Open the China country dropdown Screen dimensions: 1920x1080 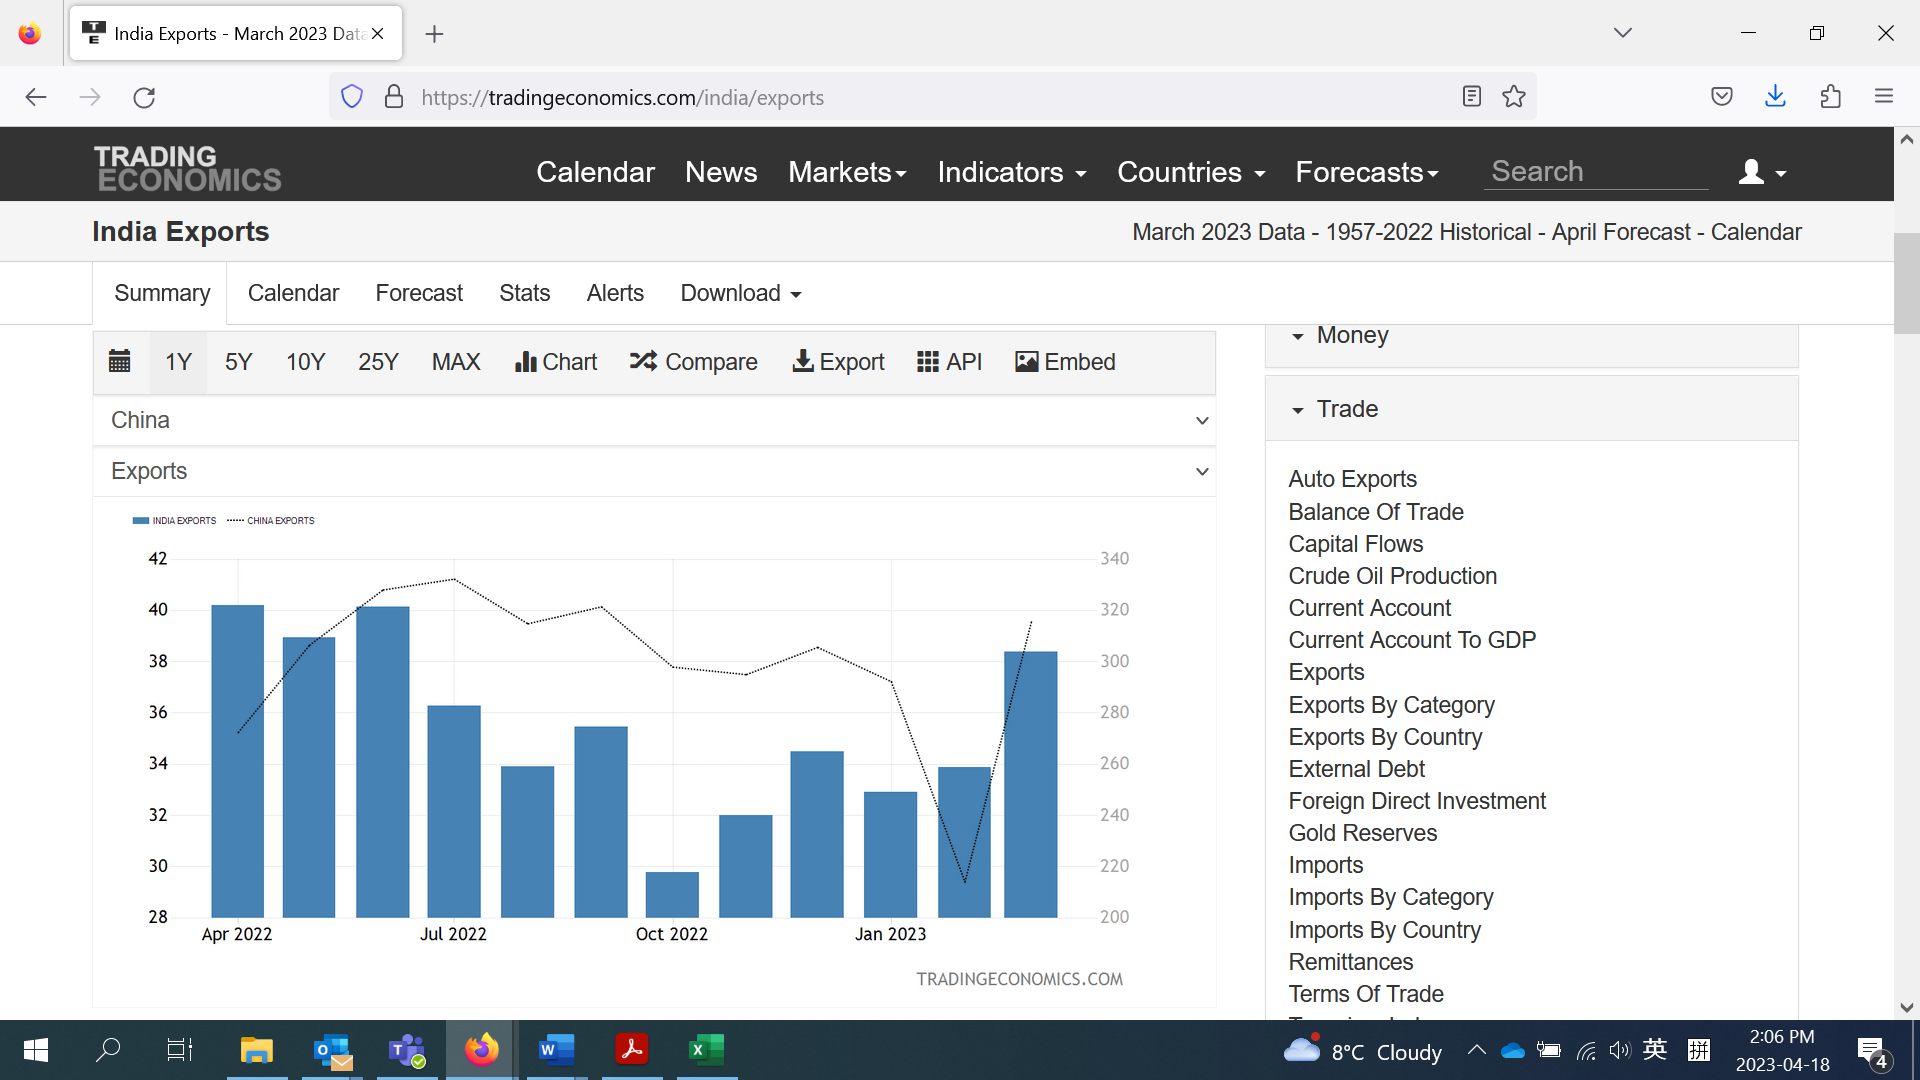pyautogui.click(x=655, y=420)
